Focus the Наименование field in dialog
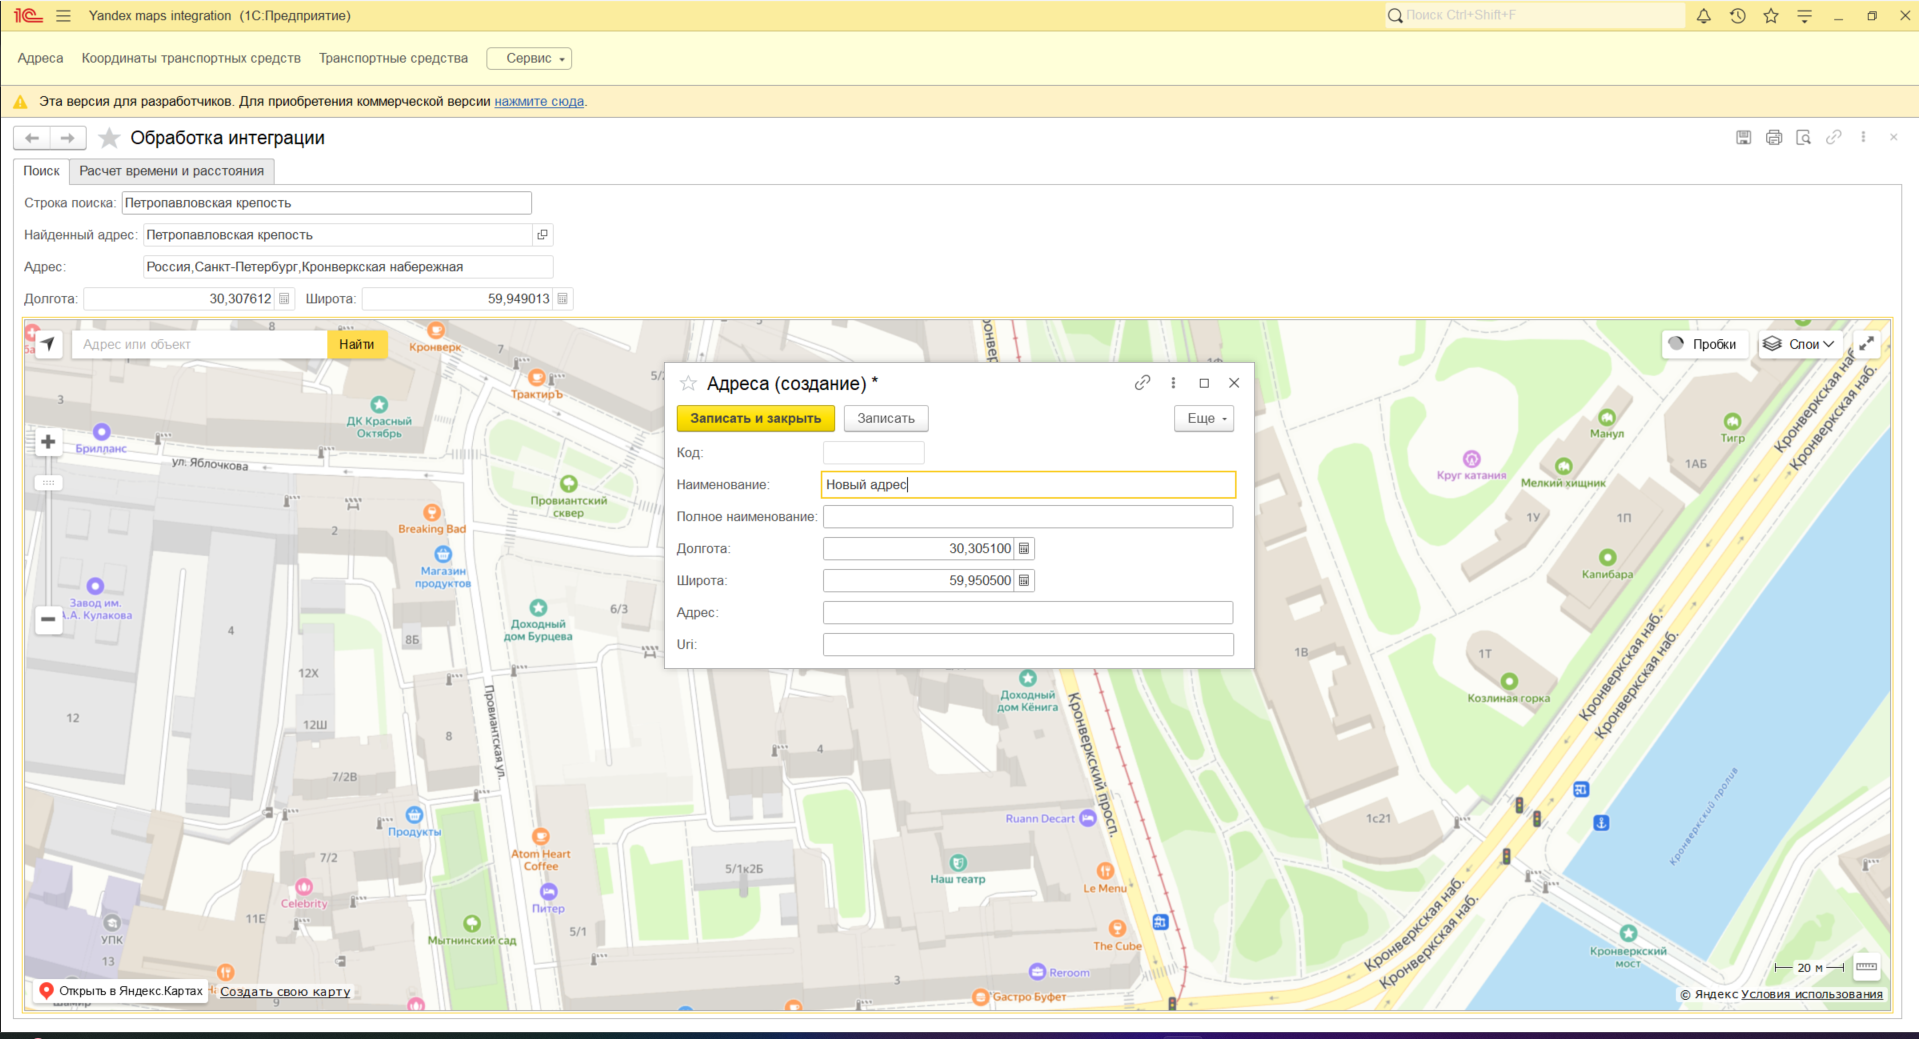 tap(1028, 485)
